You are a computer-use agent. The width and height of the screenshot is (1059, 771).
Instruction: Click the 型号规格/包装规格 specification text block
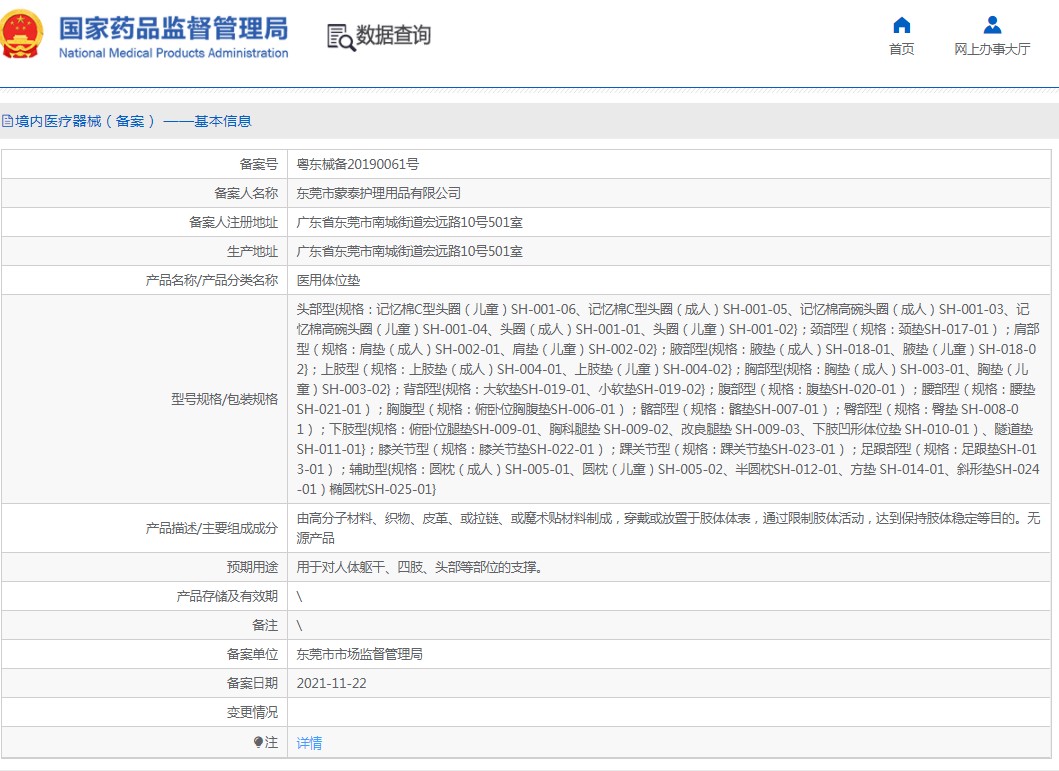[x=668, y=399]
